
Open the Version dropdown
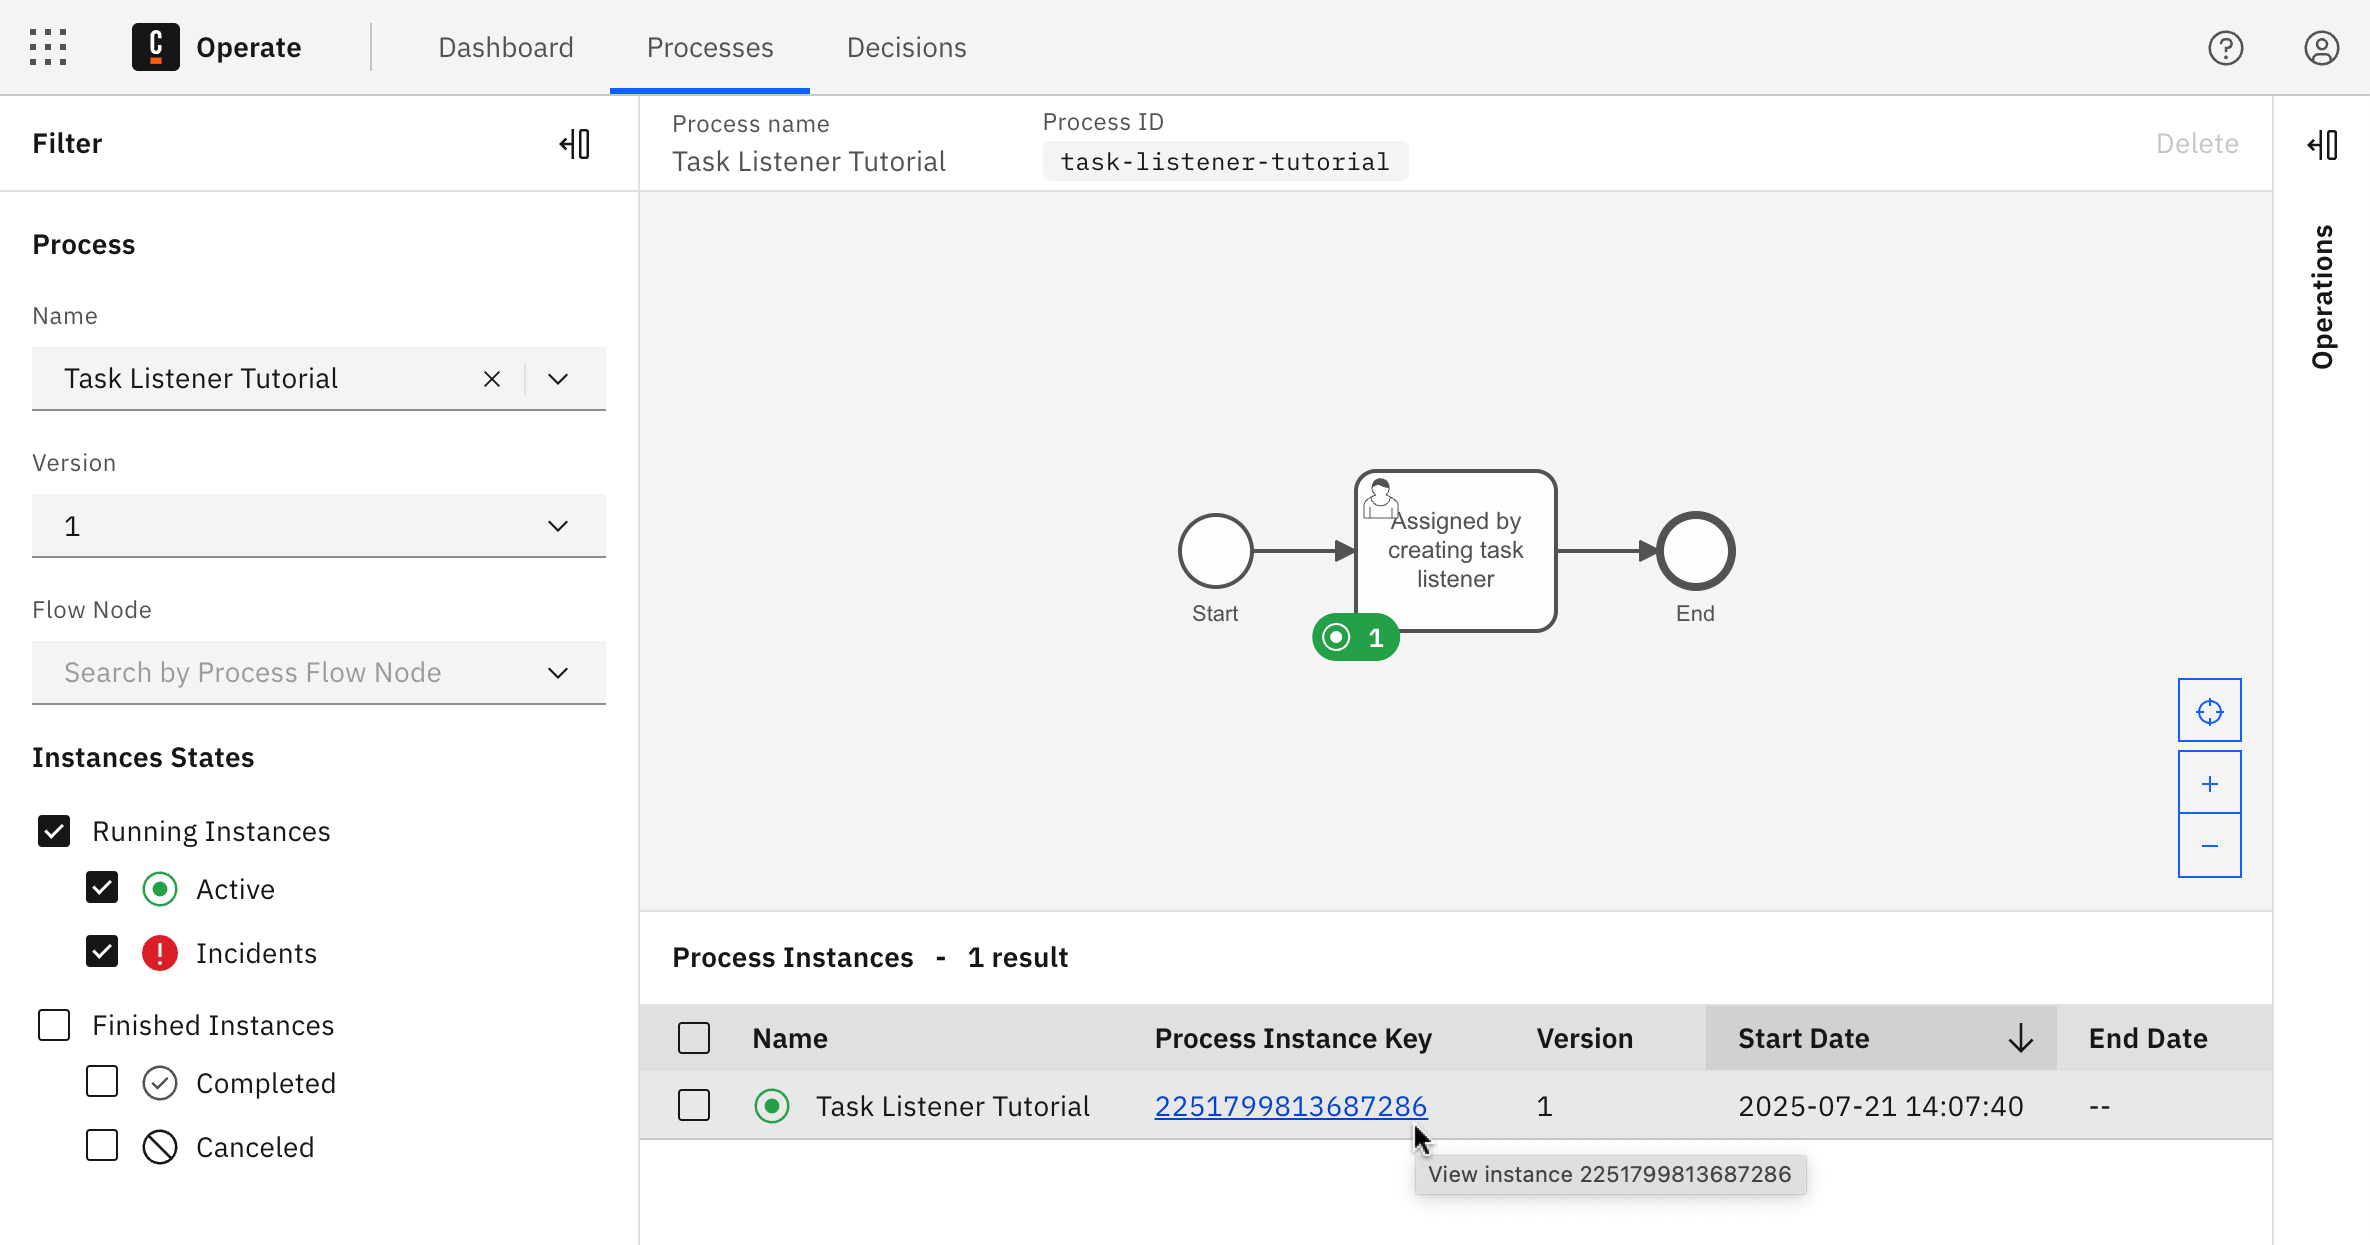pyautogui.click(x=557, y=525)
